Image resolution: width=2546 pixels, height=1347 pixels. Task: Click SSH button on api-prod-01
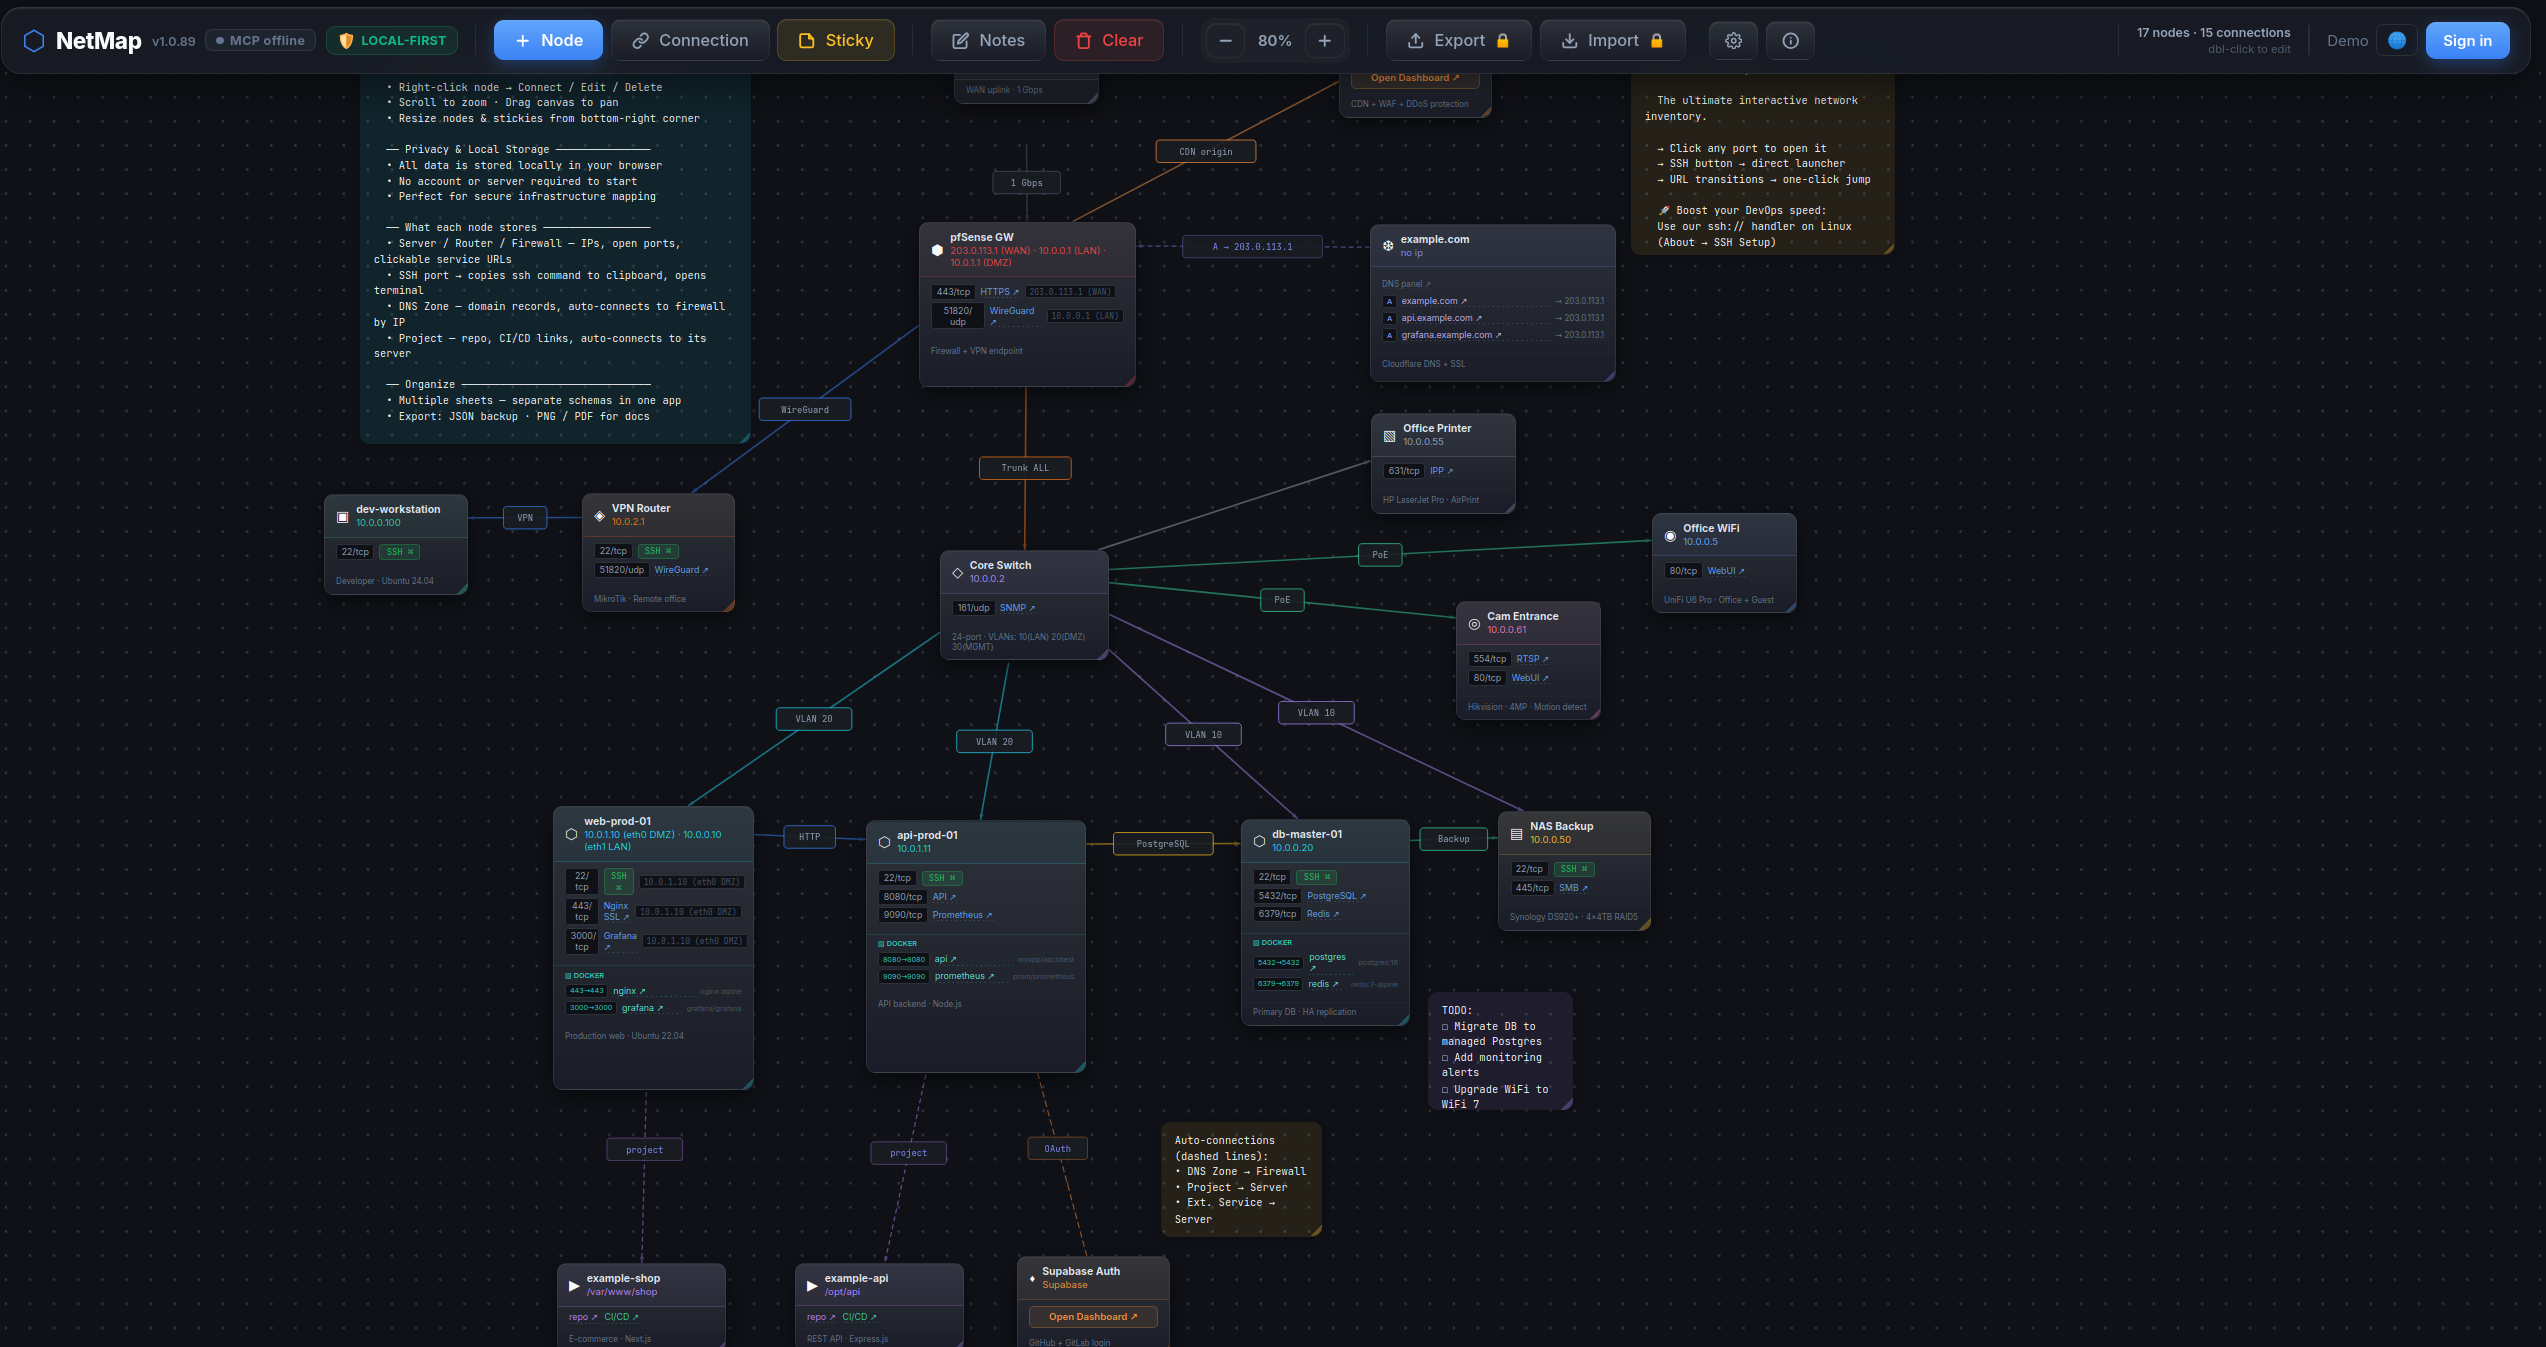pyautogui.click(x=942, y=878)
